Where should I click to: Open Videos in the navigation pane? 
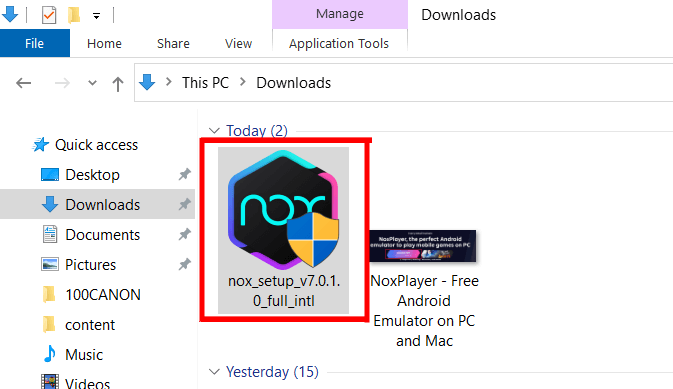tap(88, 383)
